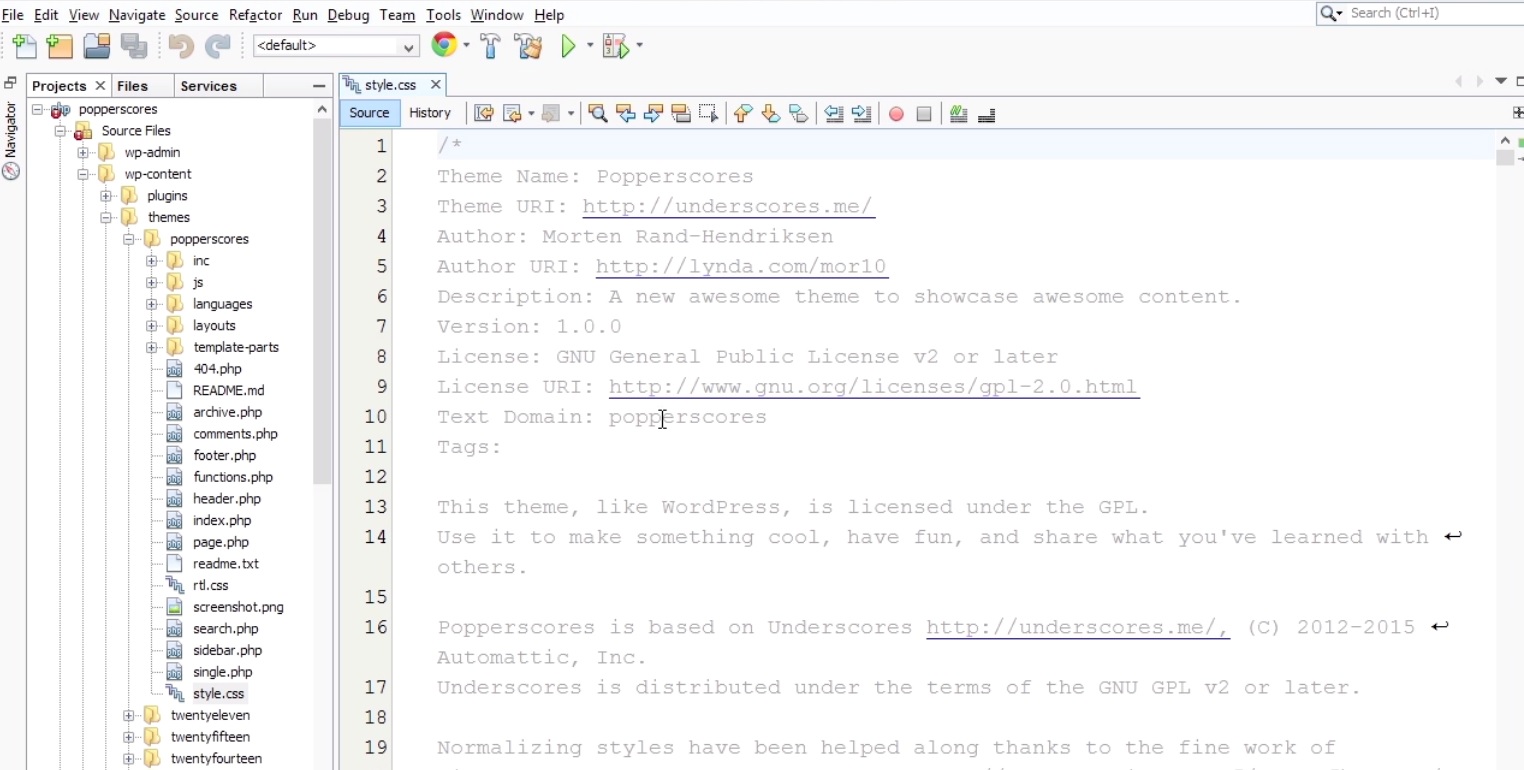Click the Find Selection magnifier icon
This screenshot has width=1524, height=770.
[598, 114]
